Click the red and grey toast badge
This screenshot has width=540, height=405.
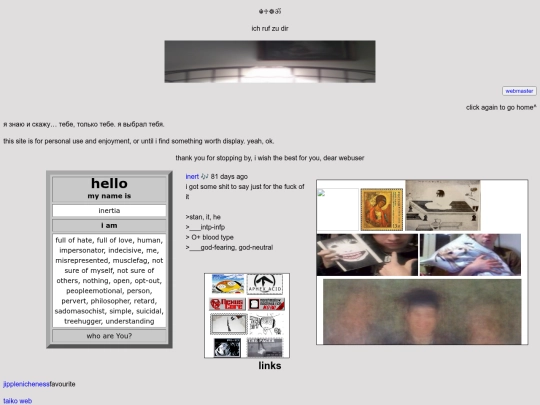266,304
